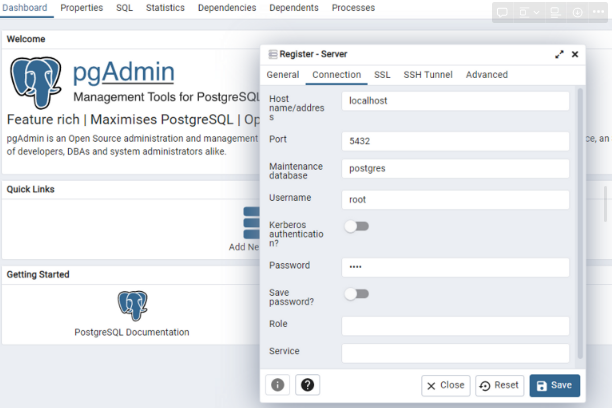
Task: Open the SSL tab
Action: click(382, 75)
